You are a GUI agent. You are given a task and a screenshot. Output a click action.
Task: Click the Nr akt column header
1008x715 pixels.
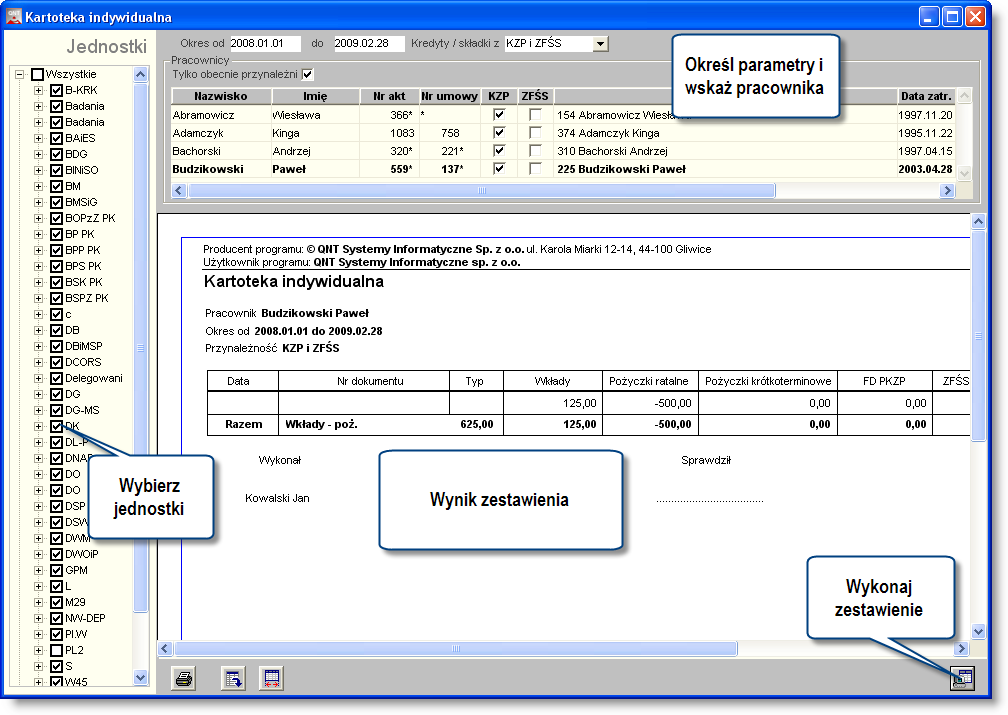(389, 96)
